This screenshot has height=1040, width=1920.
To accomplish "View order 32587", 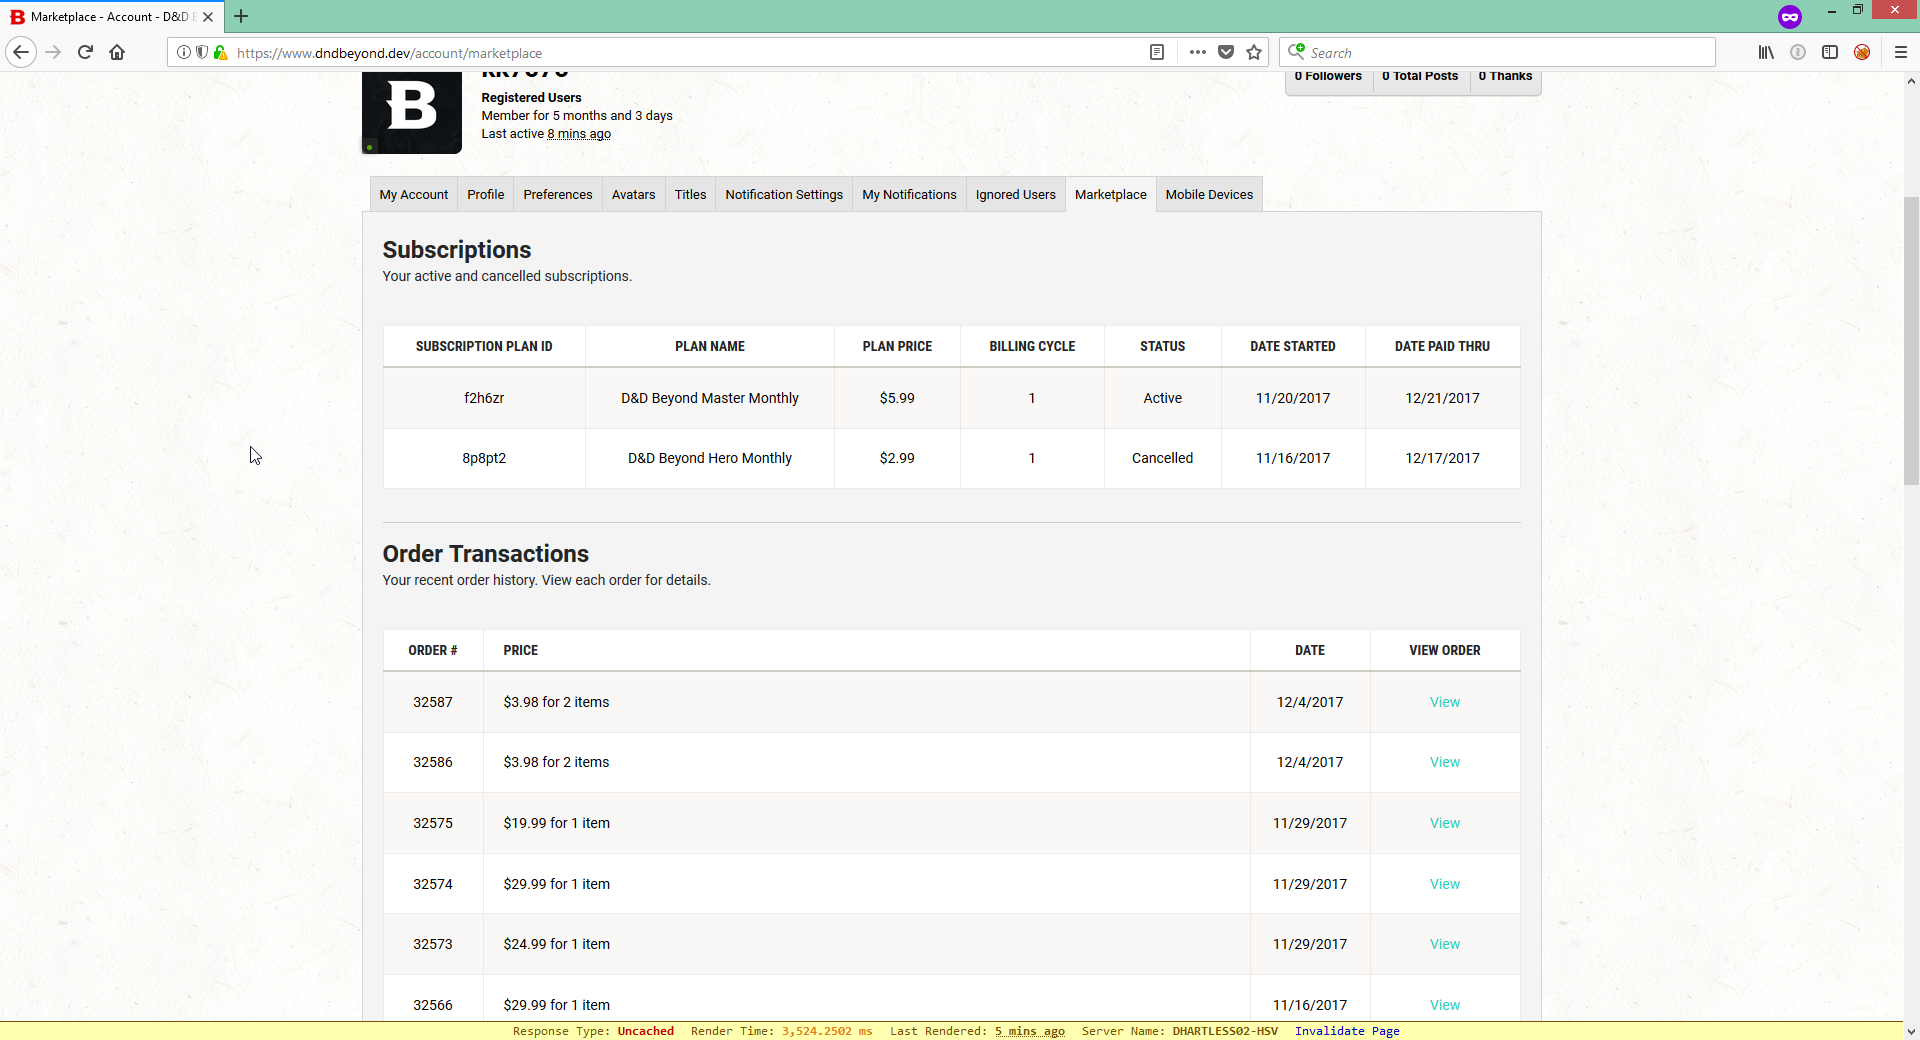I will (1445, 702).
